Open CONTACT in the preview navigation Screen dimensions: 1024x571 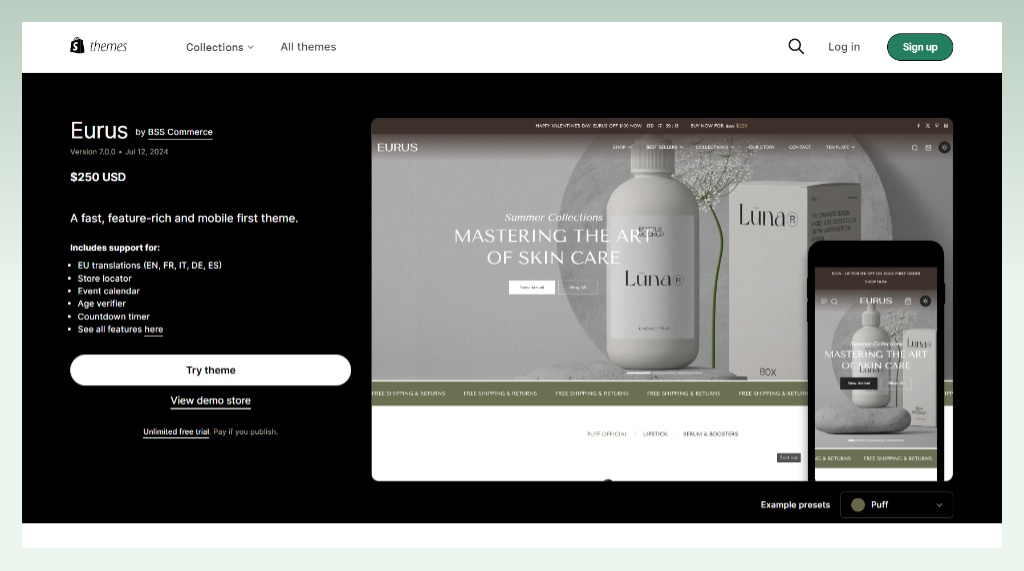pyautogui.click(x=799, y=147)
